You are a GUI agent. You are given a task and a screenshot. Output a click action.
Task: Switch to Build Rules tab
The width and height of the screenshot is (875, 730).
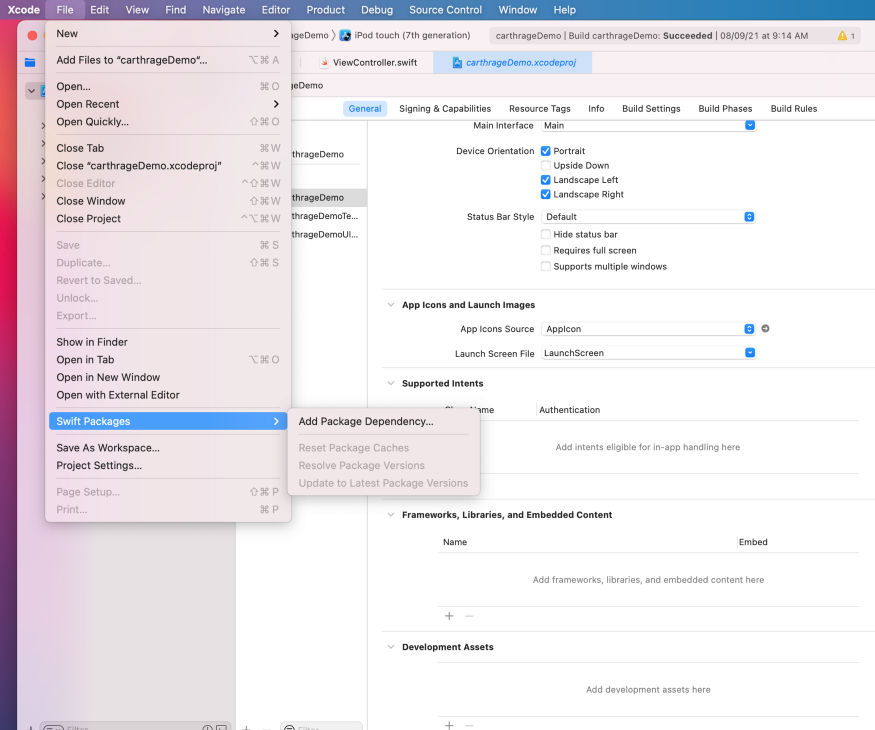point(794,109)
